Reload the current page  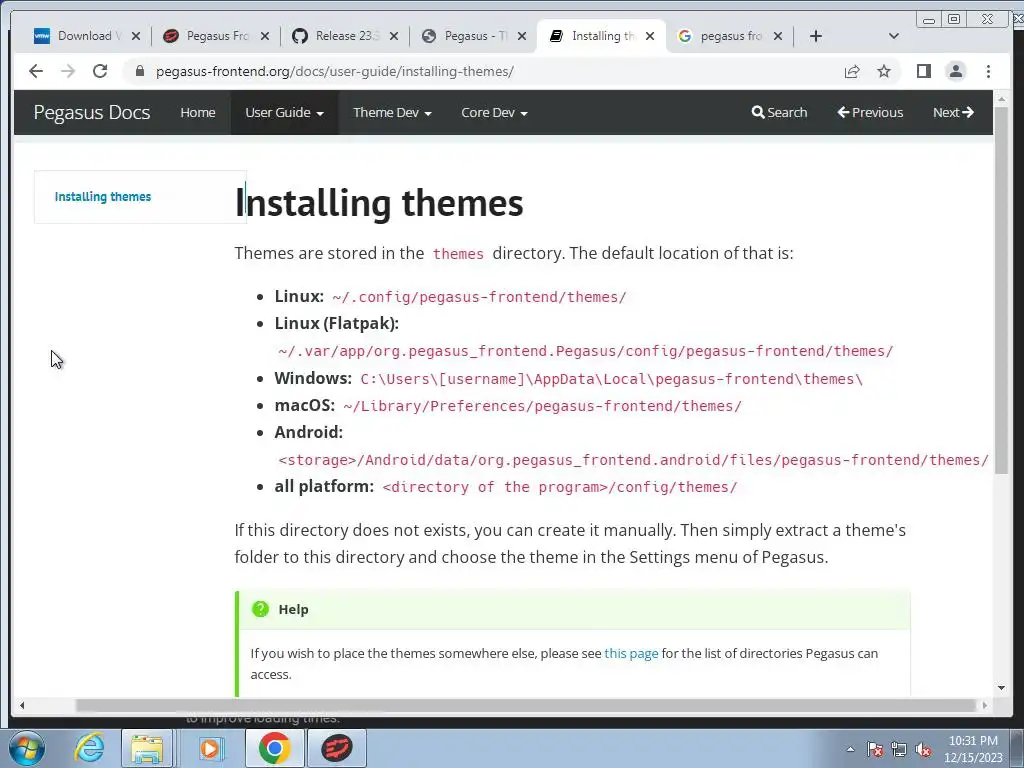(x=100, y=71)
